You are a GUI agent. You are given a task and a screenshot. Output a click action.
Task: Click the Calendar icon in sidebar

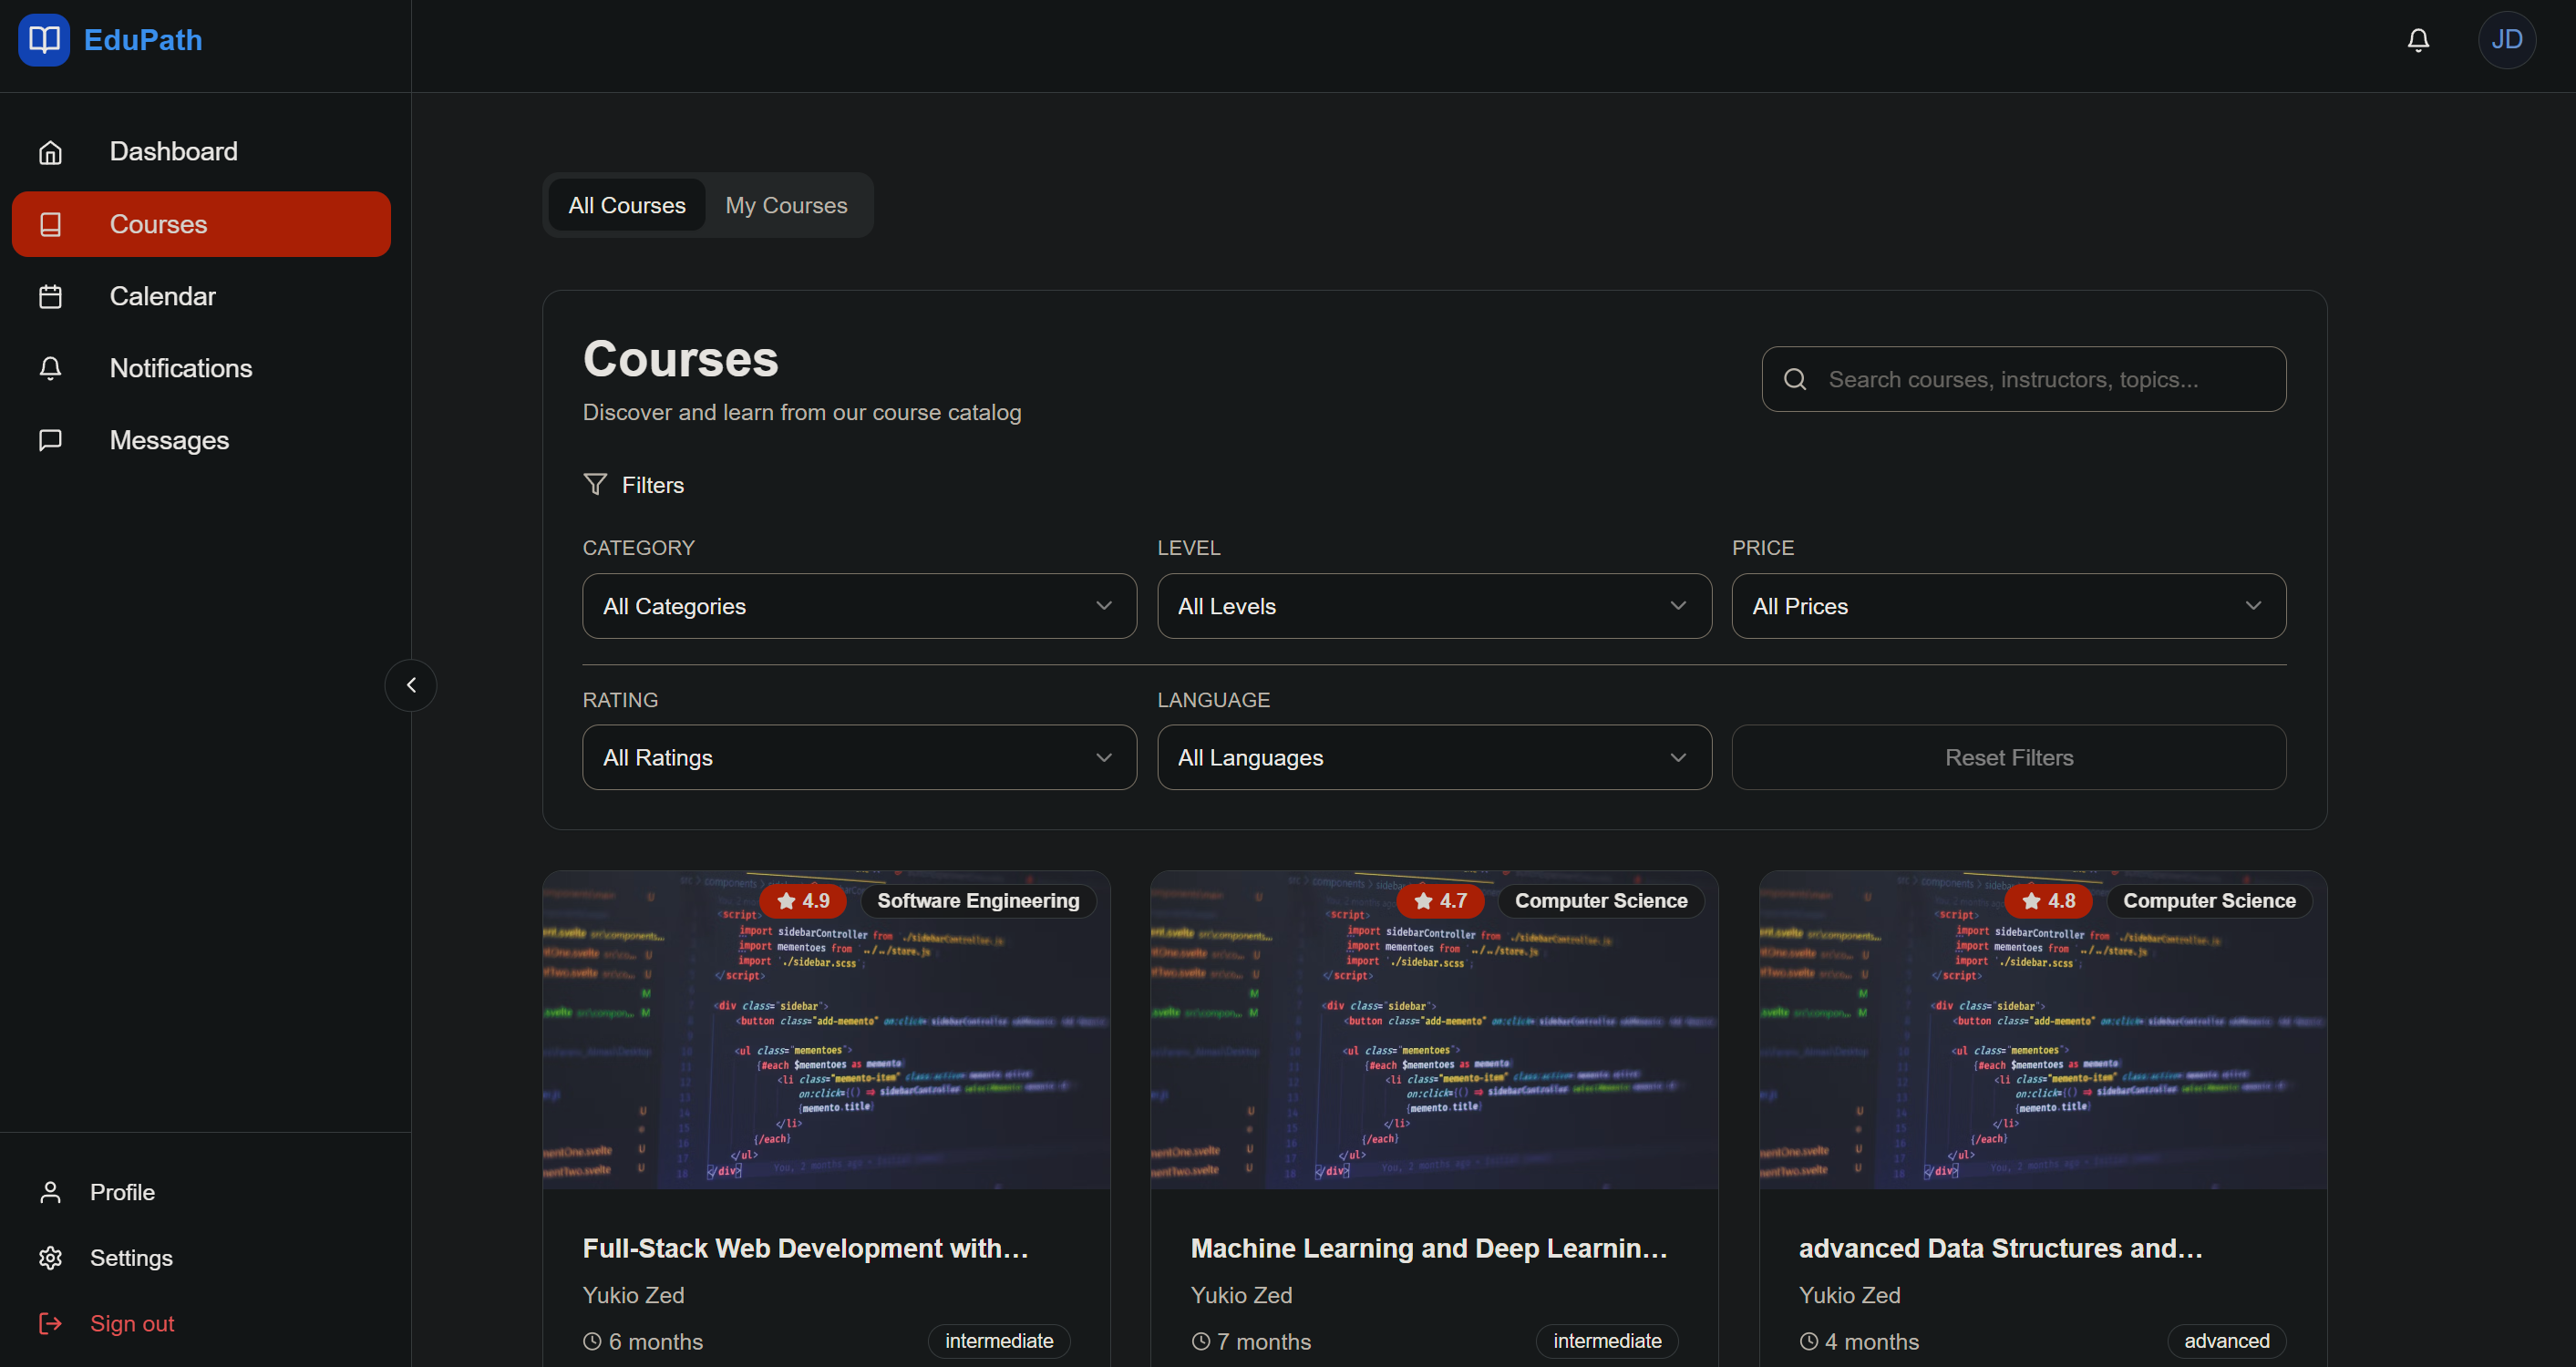pyautogui.click(x=50, y=297)
